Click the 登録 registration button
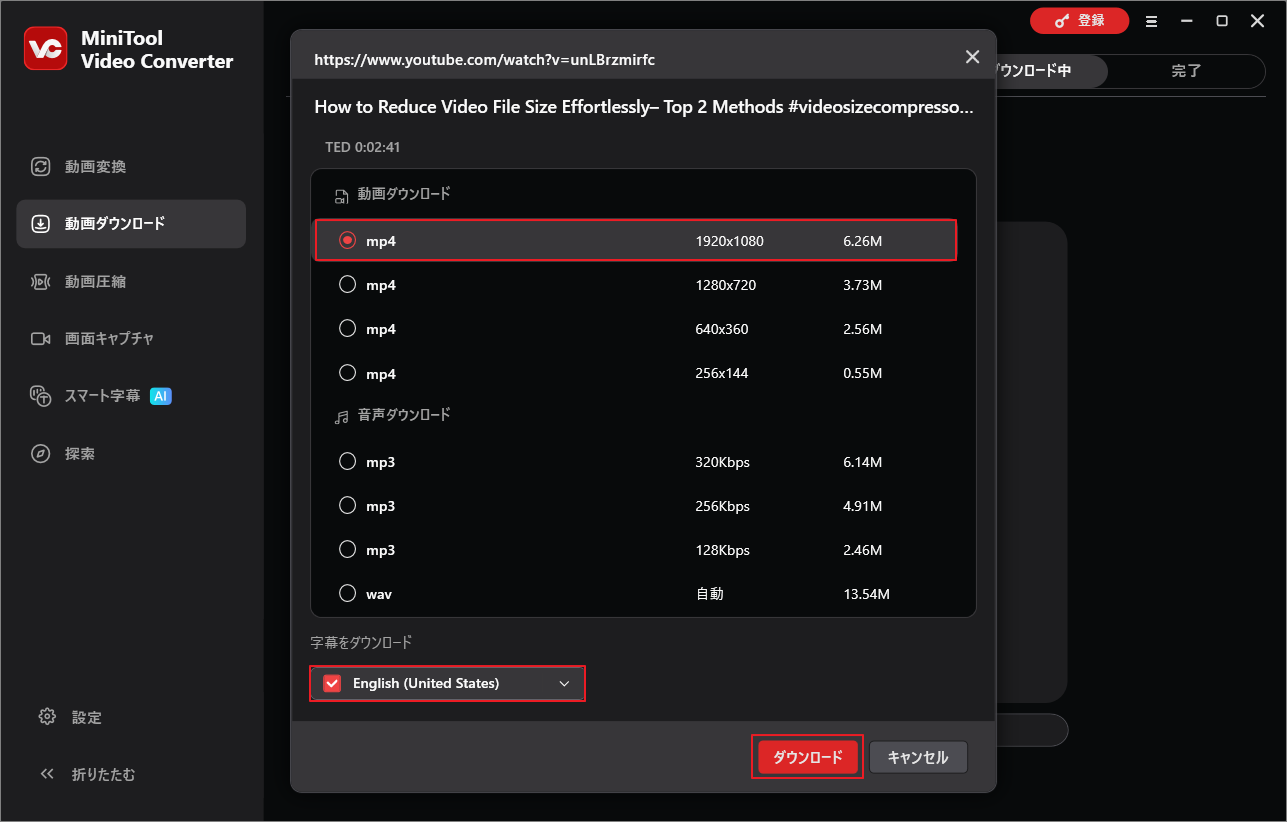Viewport: 1287px width, 822px height. pos(1079,20)
